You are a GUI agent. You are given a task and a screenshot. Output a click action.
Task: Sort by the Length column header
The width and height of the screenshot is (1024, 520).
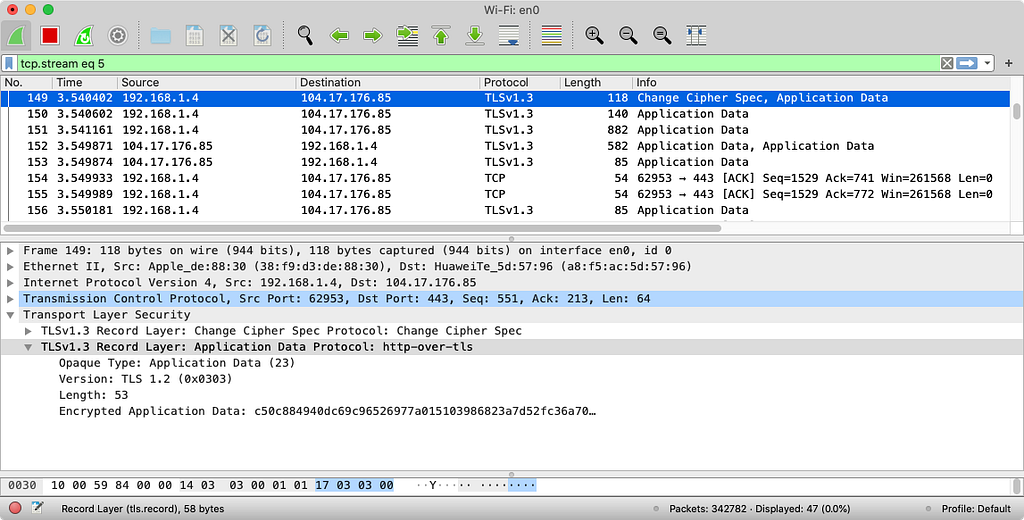[x=596, y=82]
